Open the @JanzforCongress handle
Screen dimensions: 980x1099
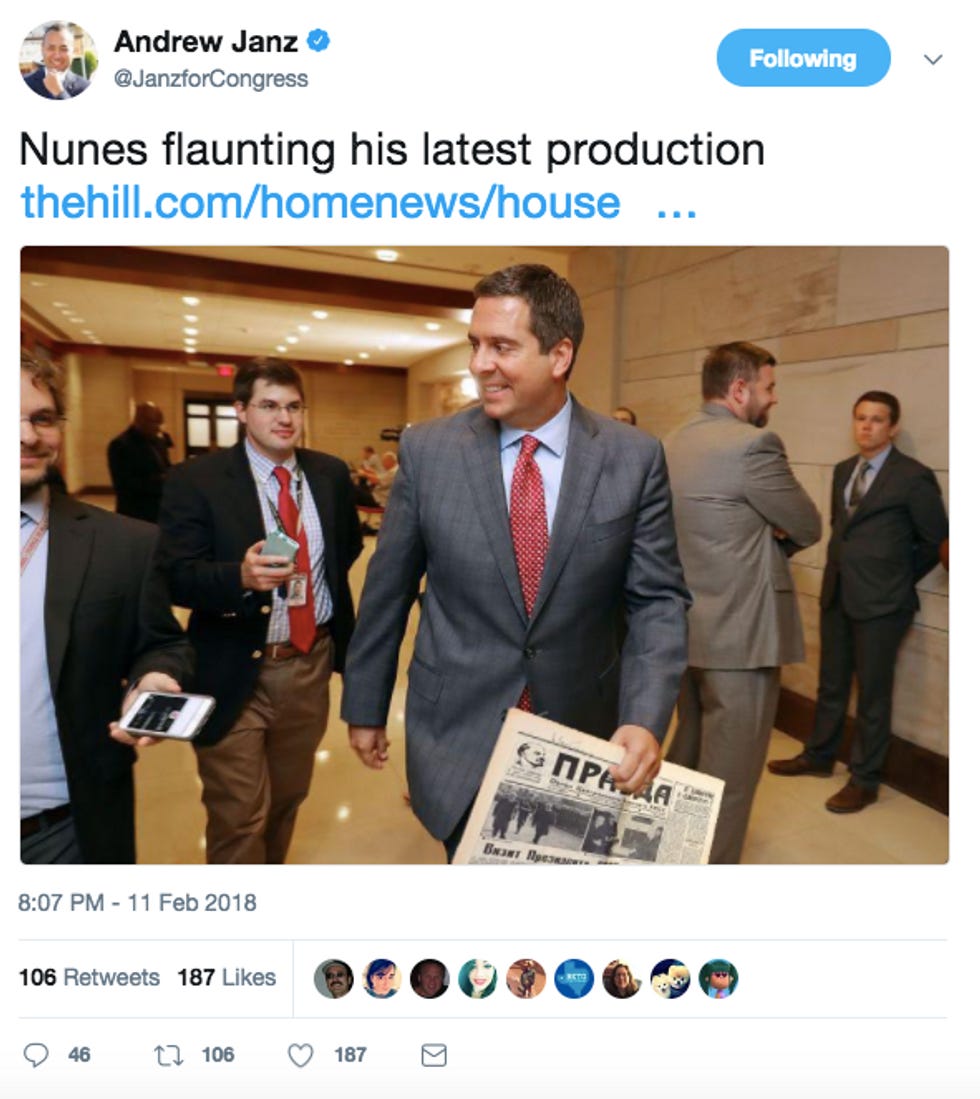pos(211,78)
